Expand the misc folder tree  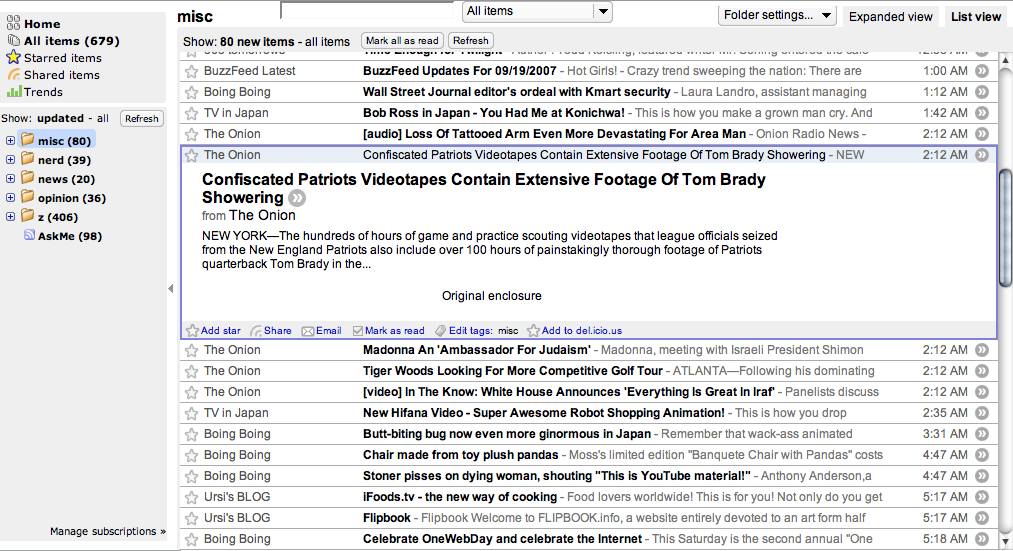pyautogui.click(x=10, y=140)
